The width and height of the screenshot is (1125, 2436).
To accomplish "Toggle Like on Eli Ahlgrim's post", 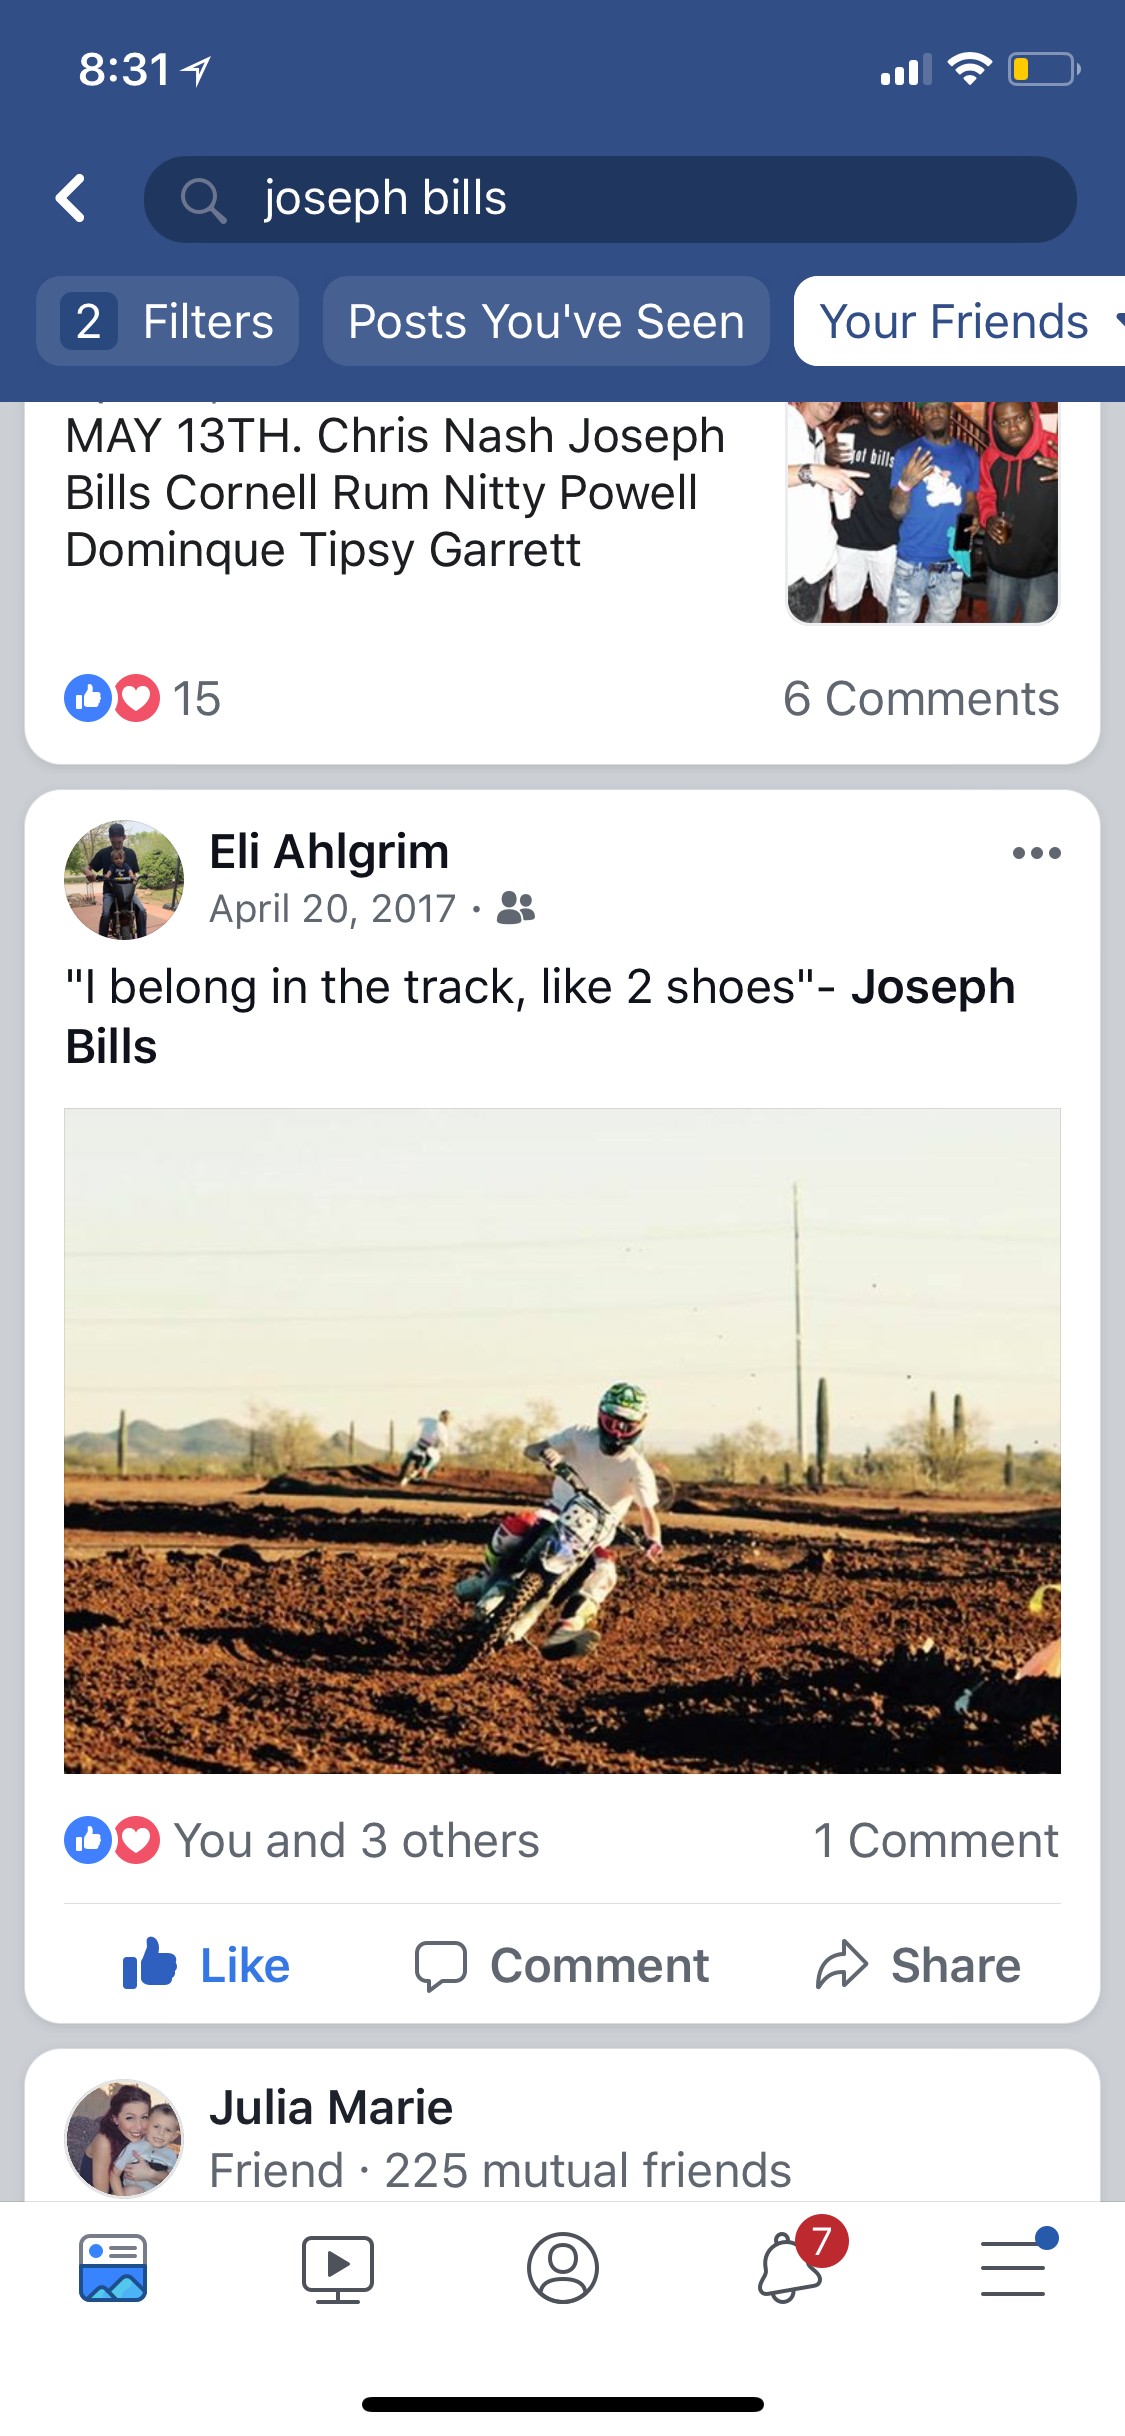I will click(206, 1965).
